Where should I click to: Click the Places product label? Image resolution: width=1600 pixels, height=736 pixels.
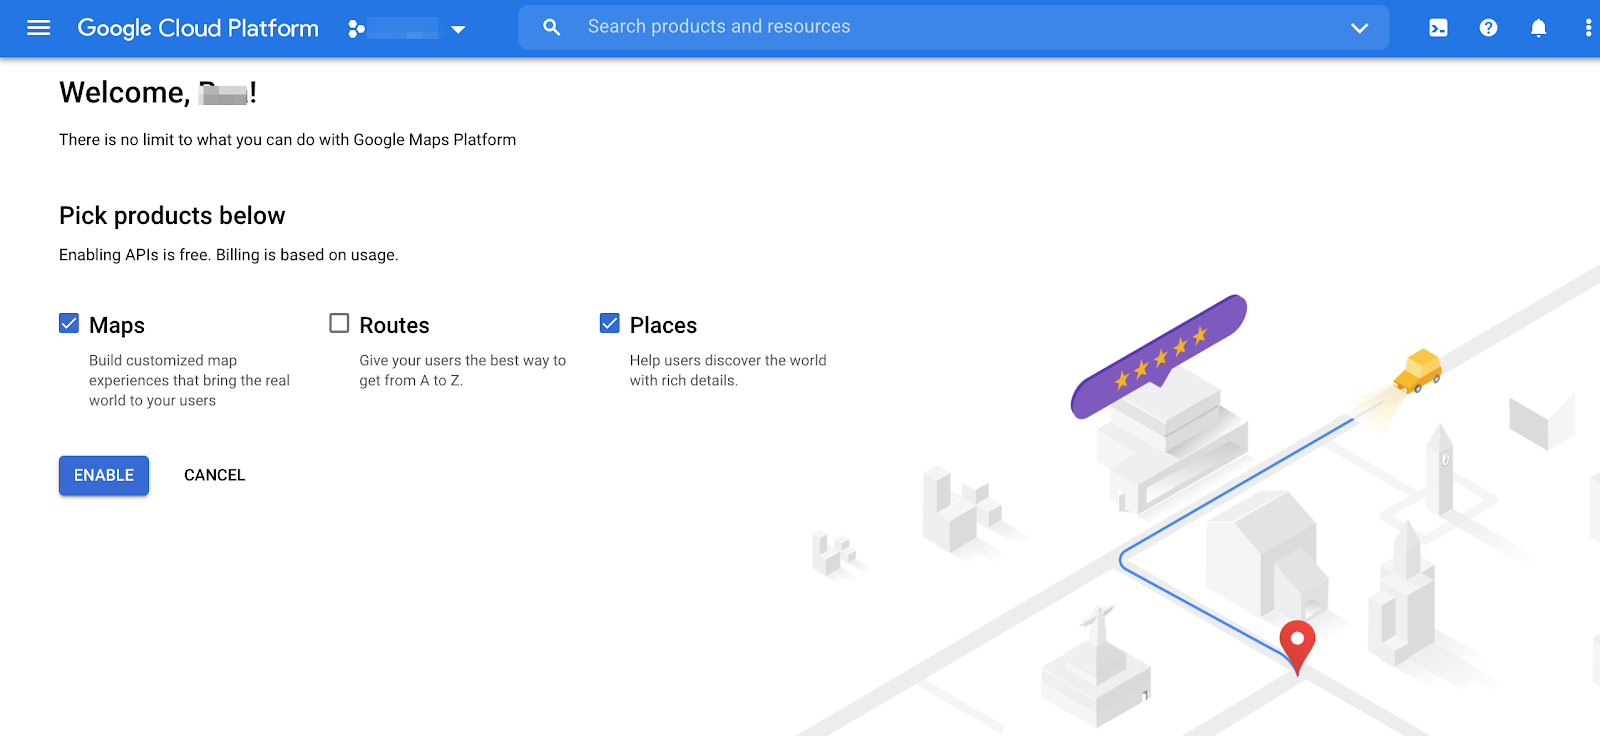pyautogui.click(x=663, y=325)
